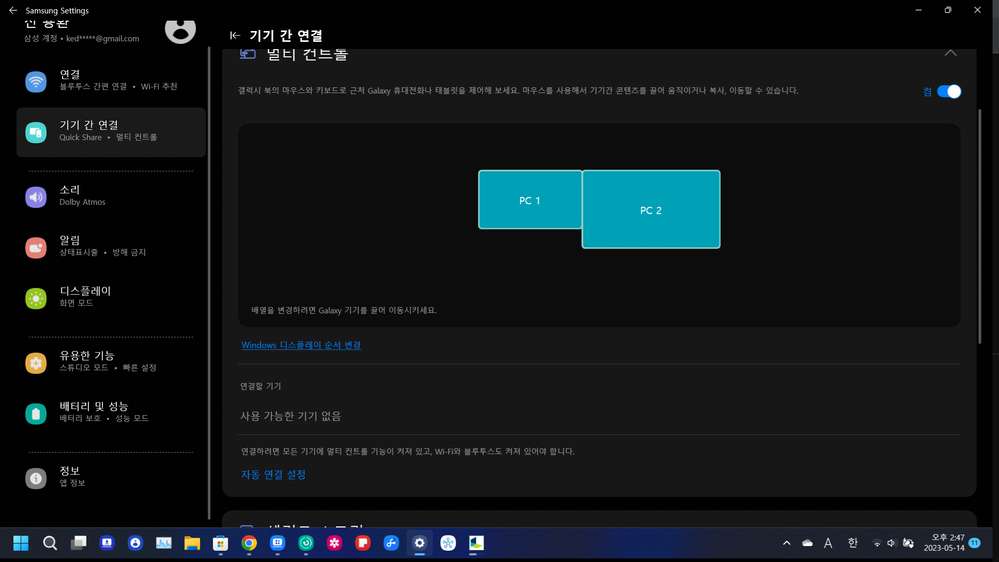999x562 pixels.
Task: Collapse the 멀티 컨트롤 section chevron
Action: pyautogui.click(x=950, y=53)
